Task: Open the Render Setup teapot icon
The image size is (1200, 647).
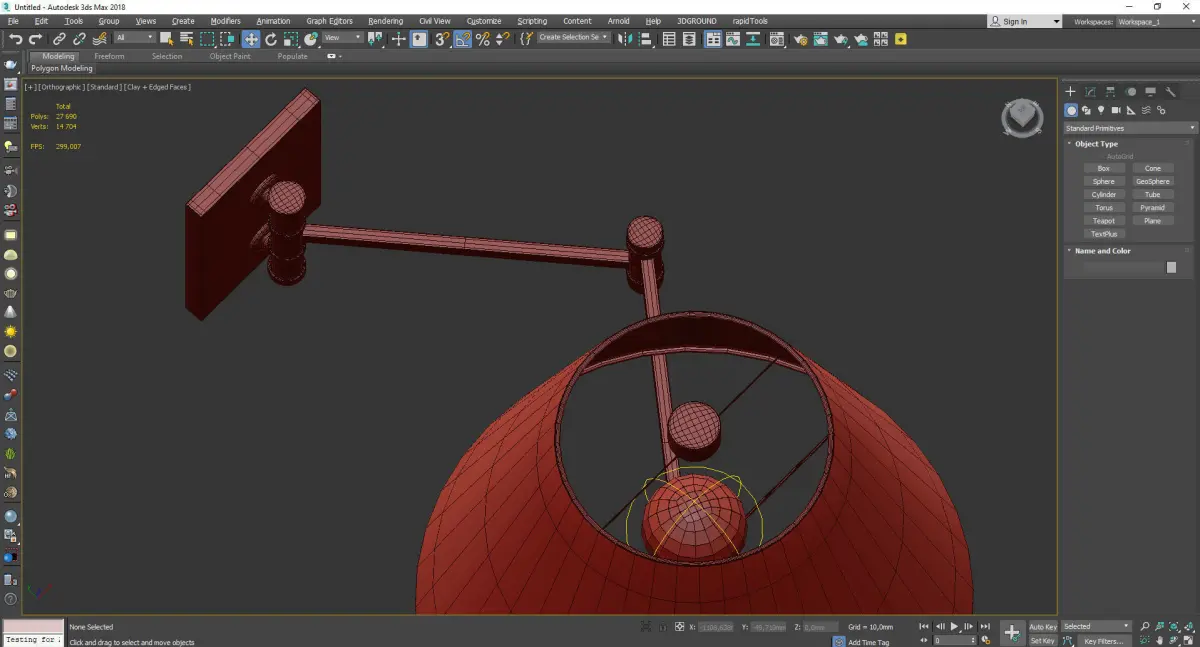Action: (800, 39)
